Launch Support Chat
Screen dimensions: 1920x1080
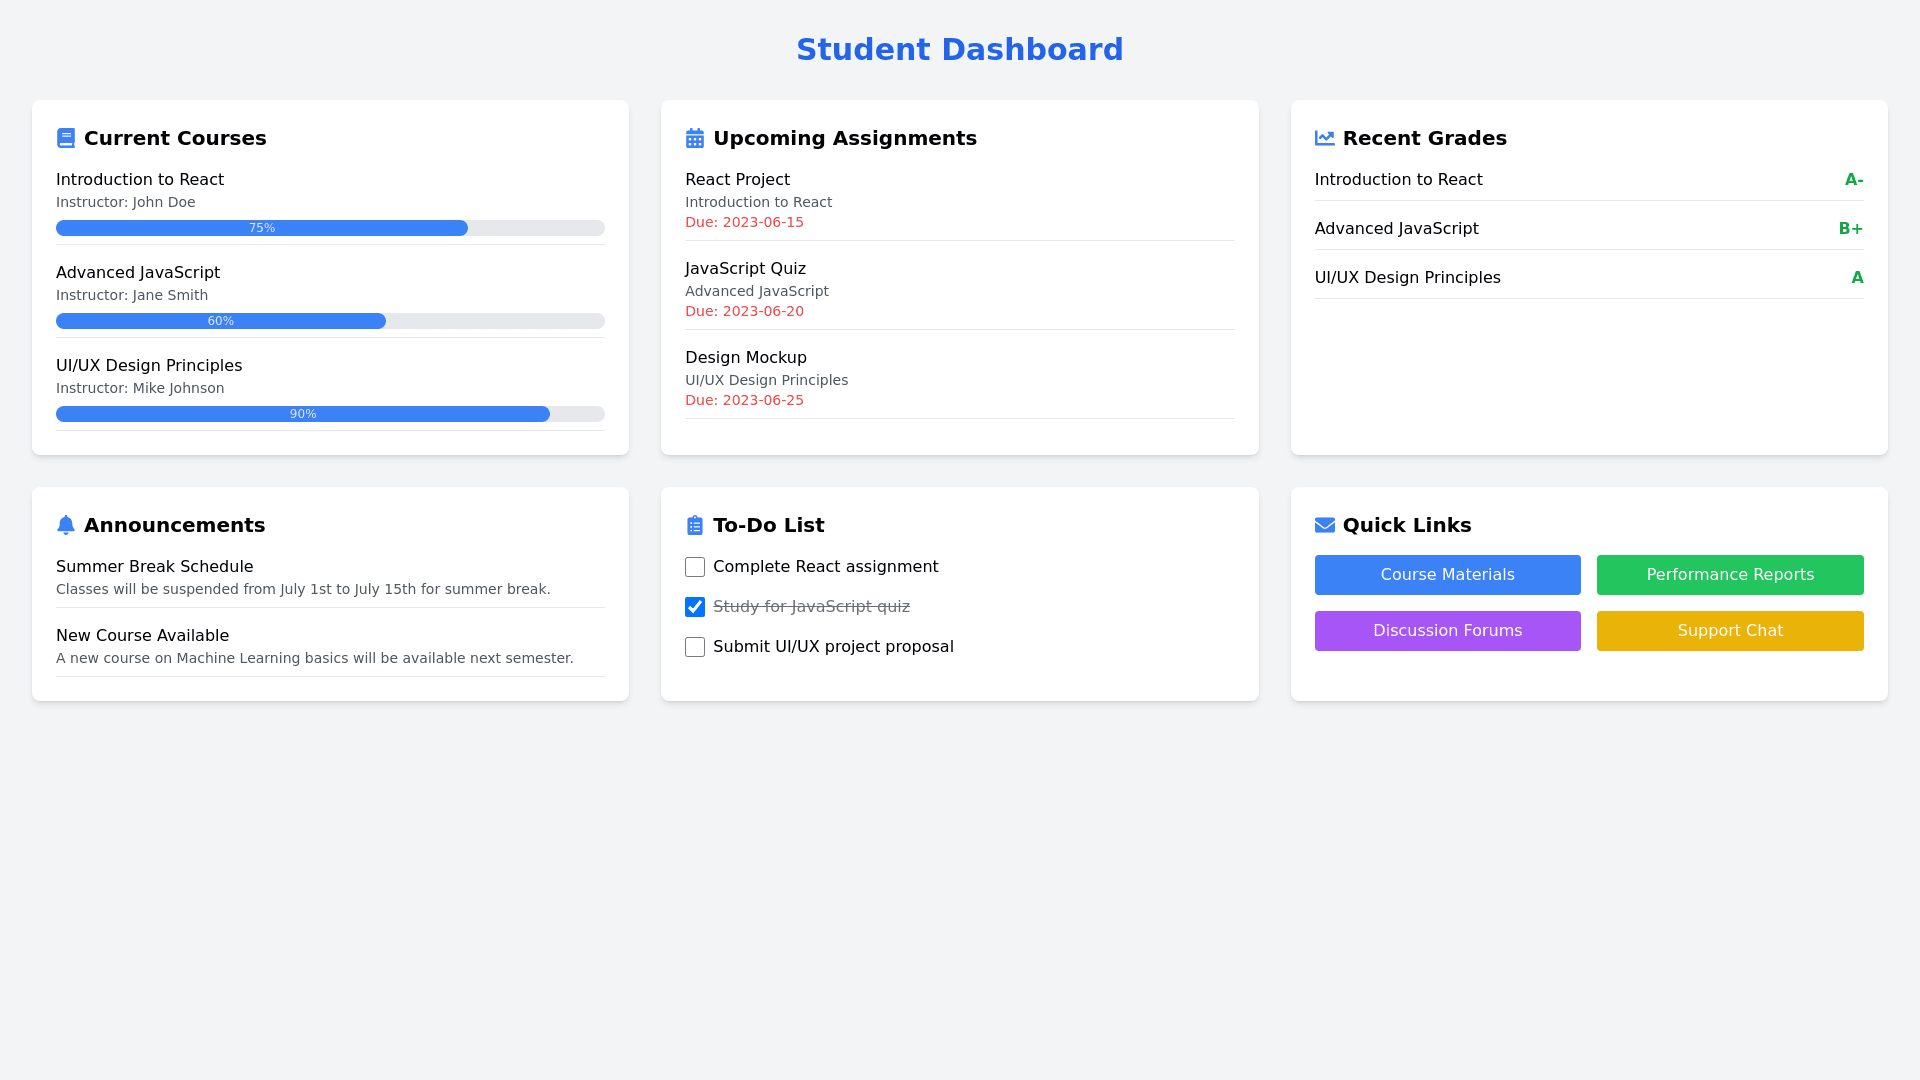pos(1730,631)
